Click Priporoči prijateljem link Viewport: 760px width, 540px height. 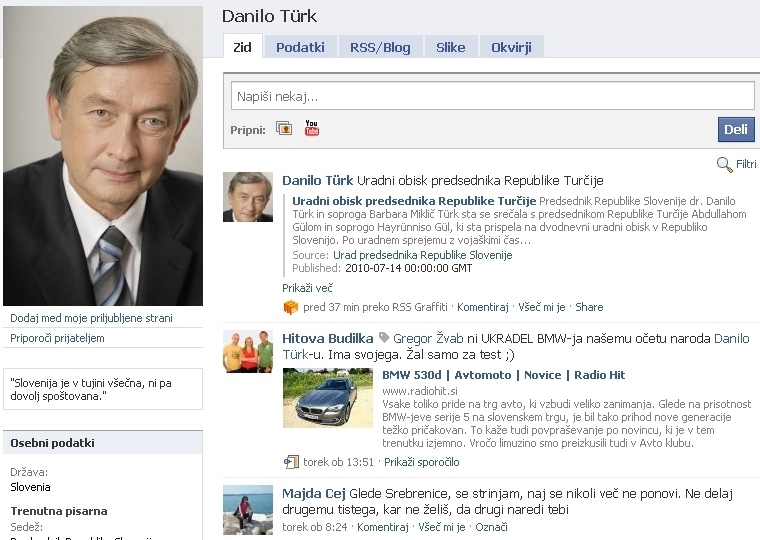[57, 338]
